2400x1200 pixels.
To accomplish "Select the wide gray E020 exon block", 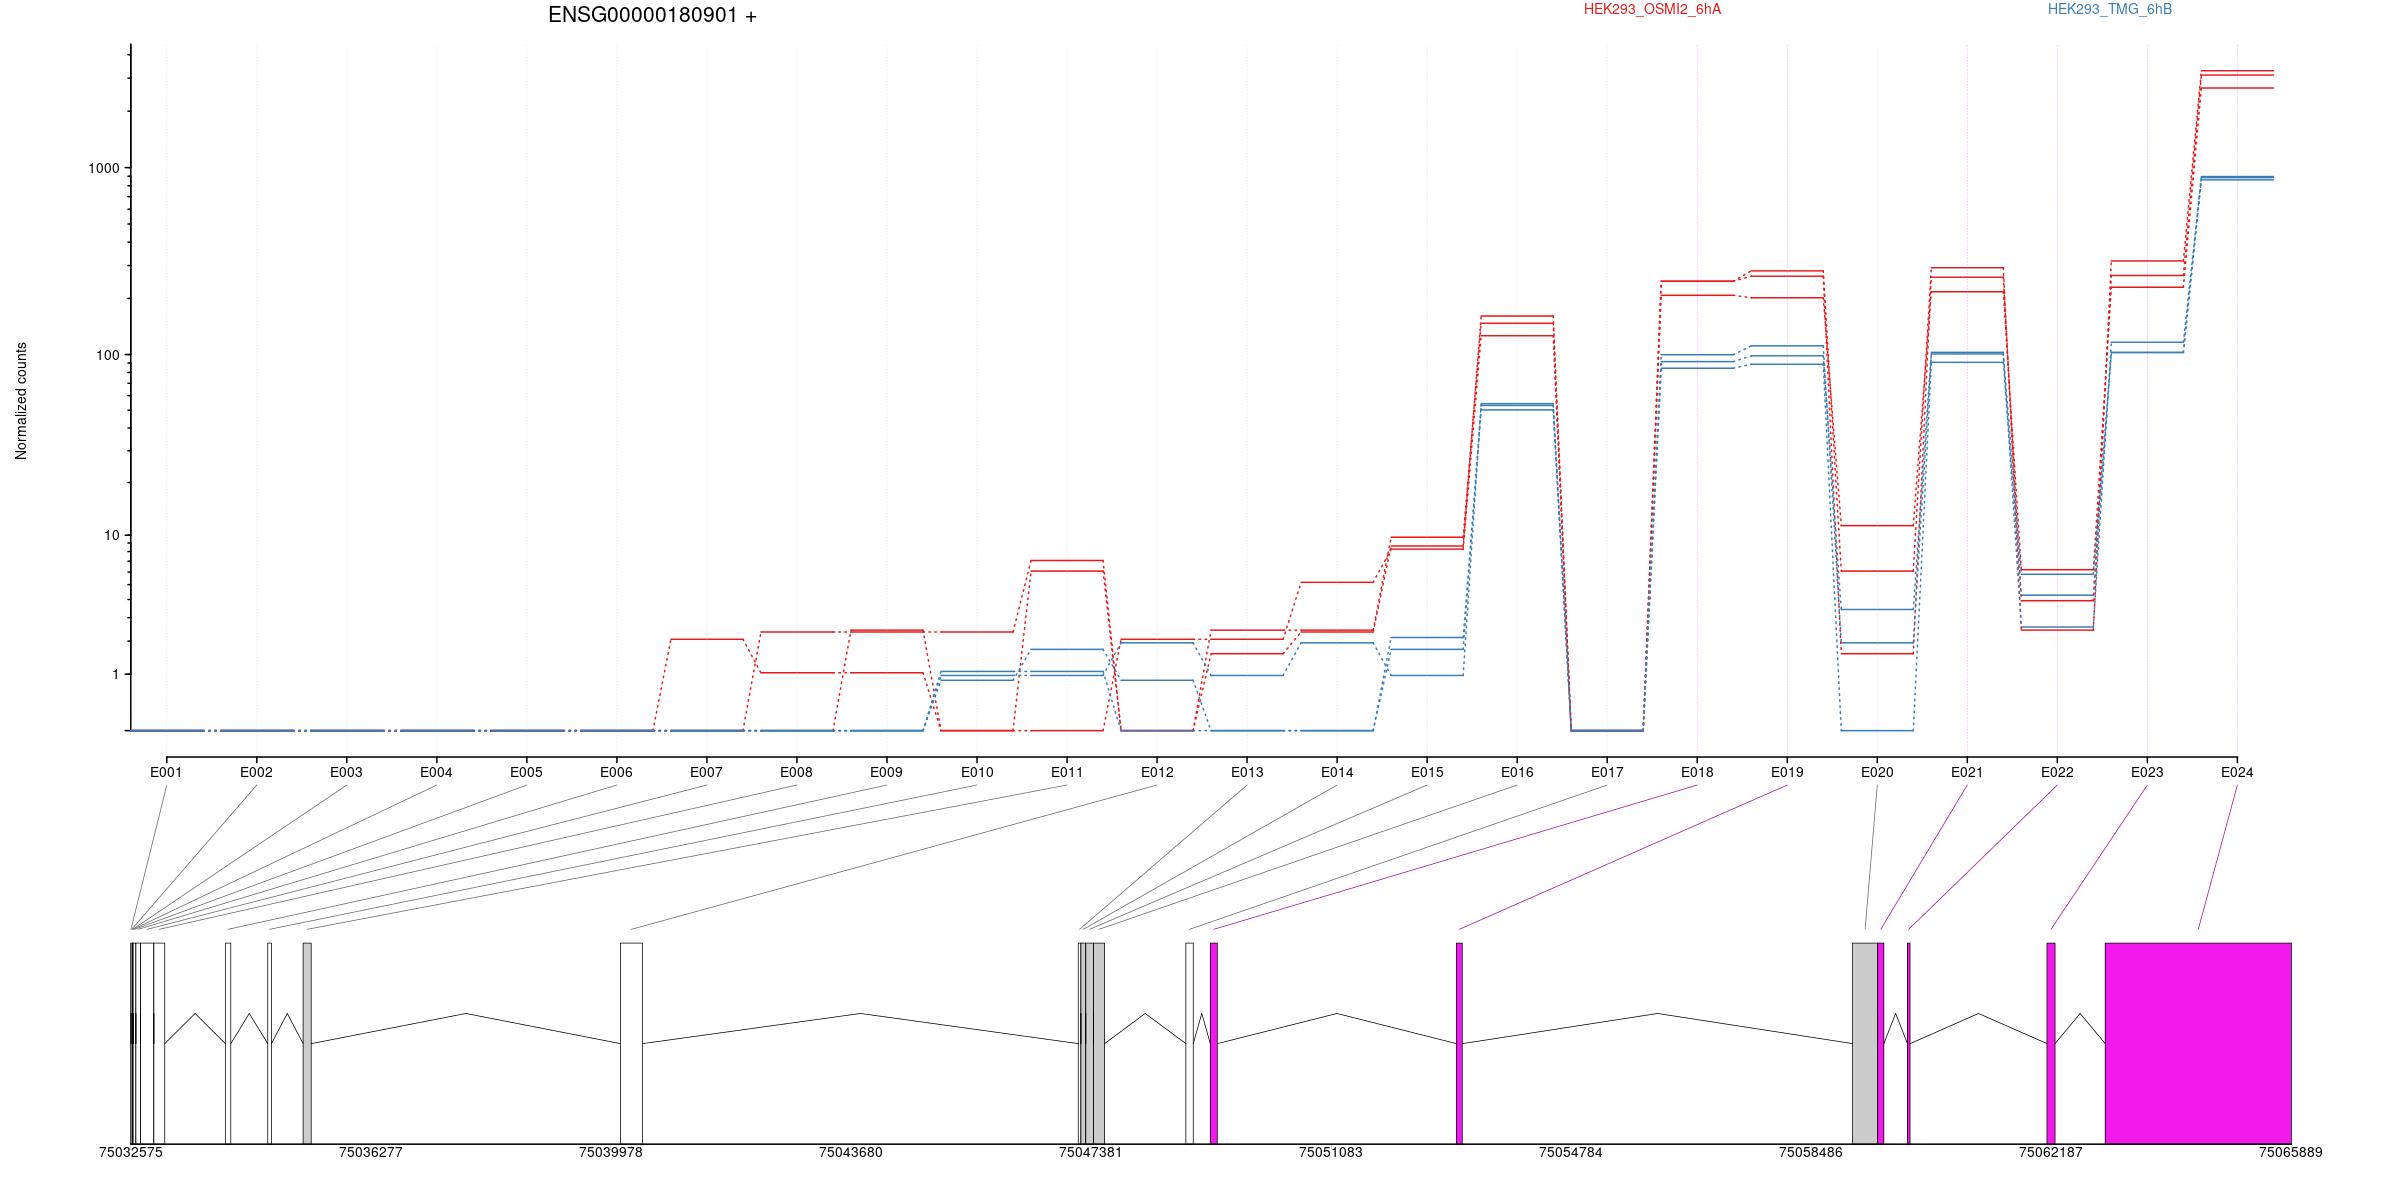I will [x=1865, y=1043].
